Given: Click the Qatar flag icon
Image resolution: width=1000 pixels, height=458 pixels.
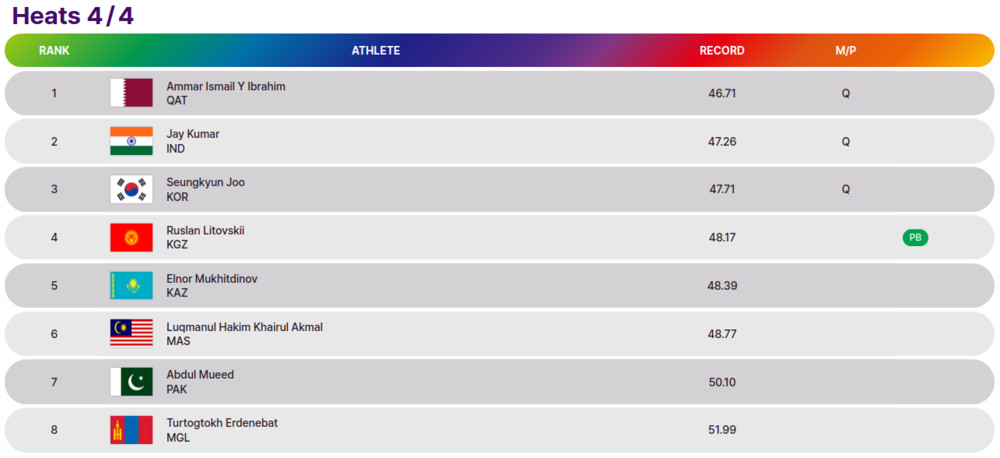Looking at the screenshot, I should [x=131, y=92].
